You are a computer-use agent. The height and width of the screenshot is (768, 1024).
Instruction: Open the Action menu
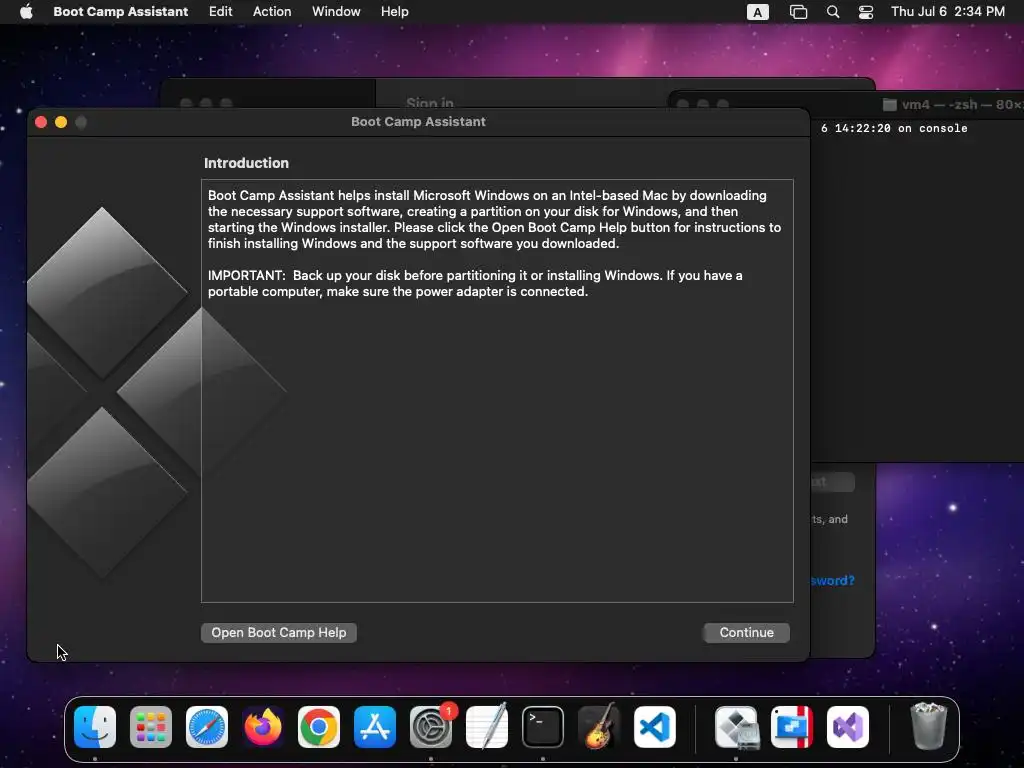tap(272, 12)
